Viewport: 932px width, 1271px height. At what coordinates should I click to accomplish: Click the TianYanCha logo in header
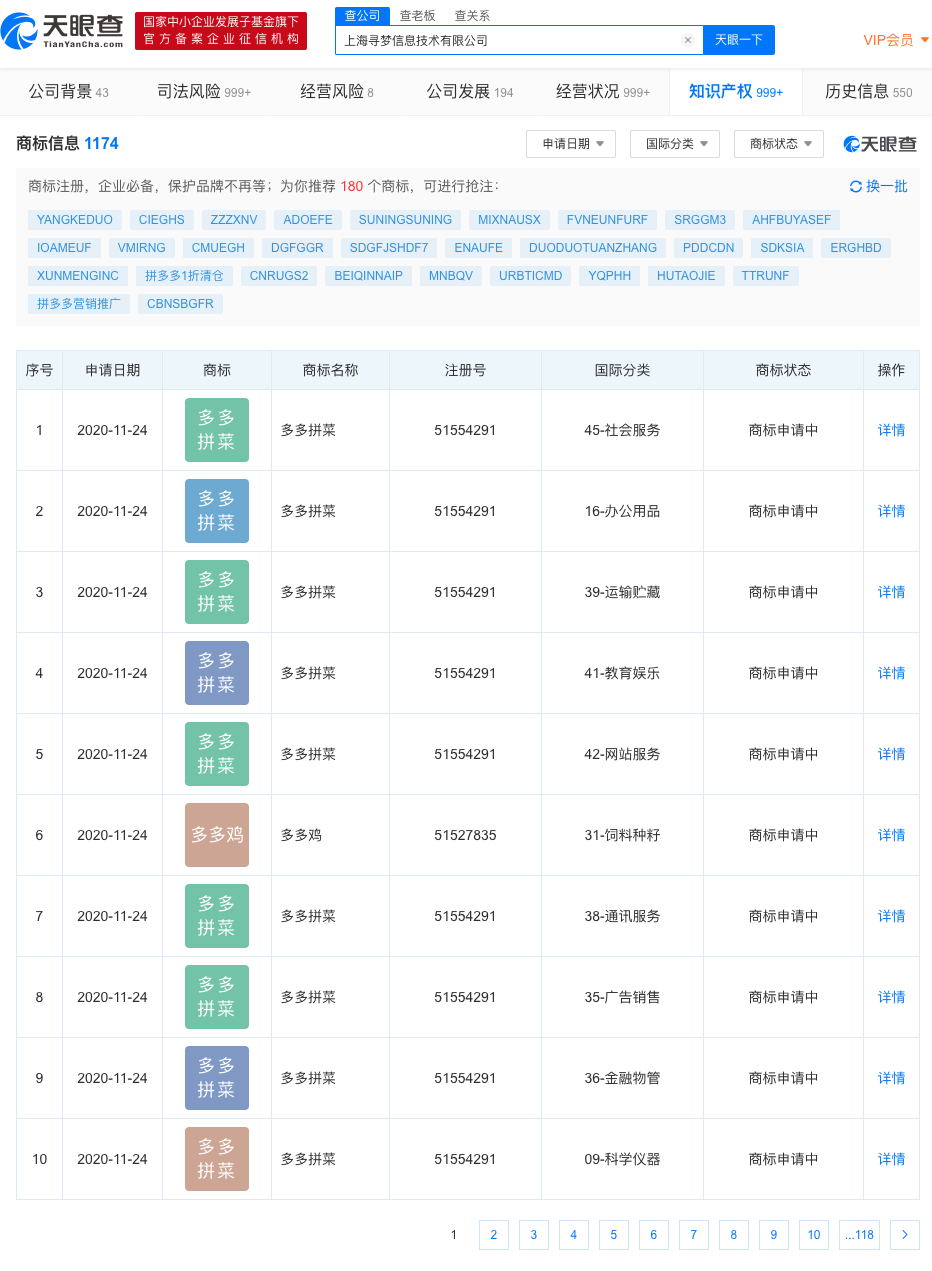click(63, 31)
